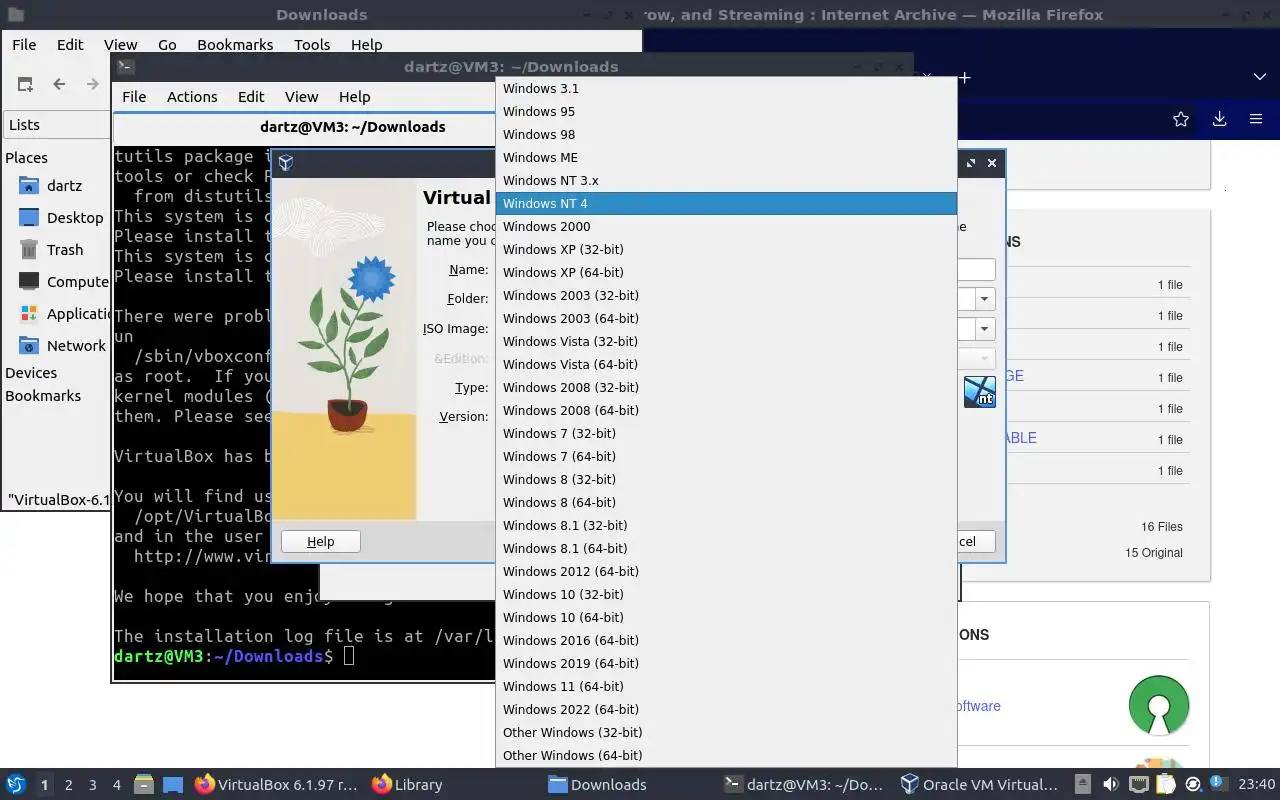Pick Windows Vista (32-bit) option
The width and height of the screenshot is (1280, 800).
pos(726,341)
